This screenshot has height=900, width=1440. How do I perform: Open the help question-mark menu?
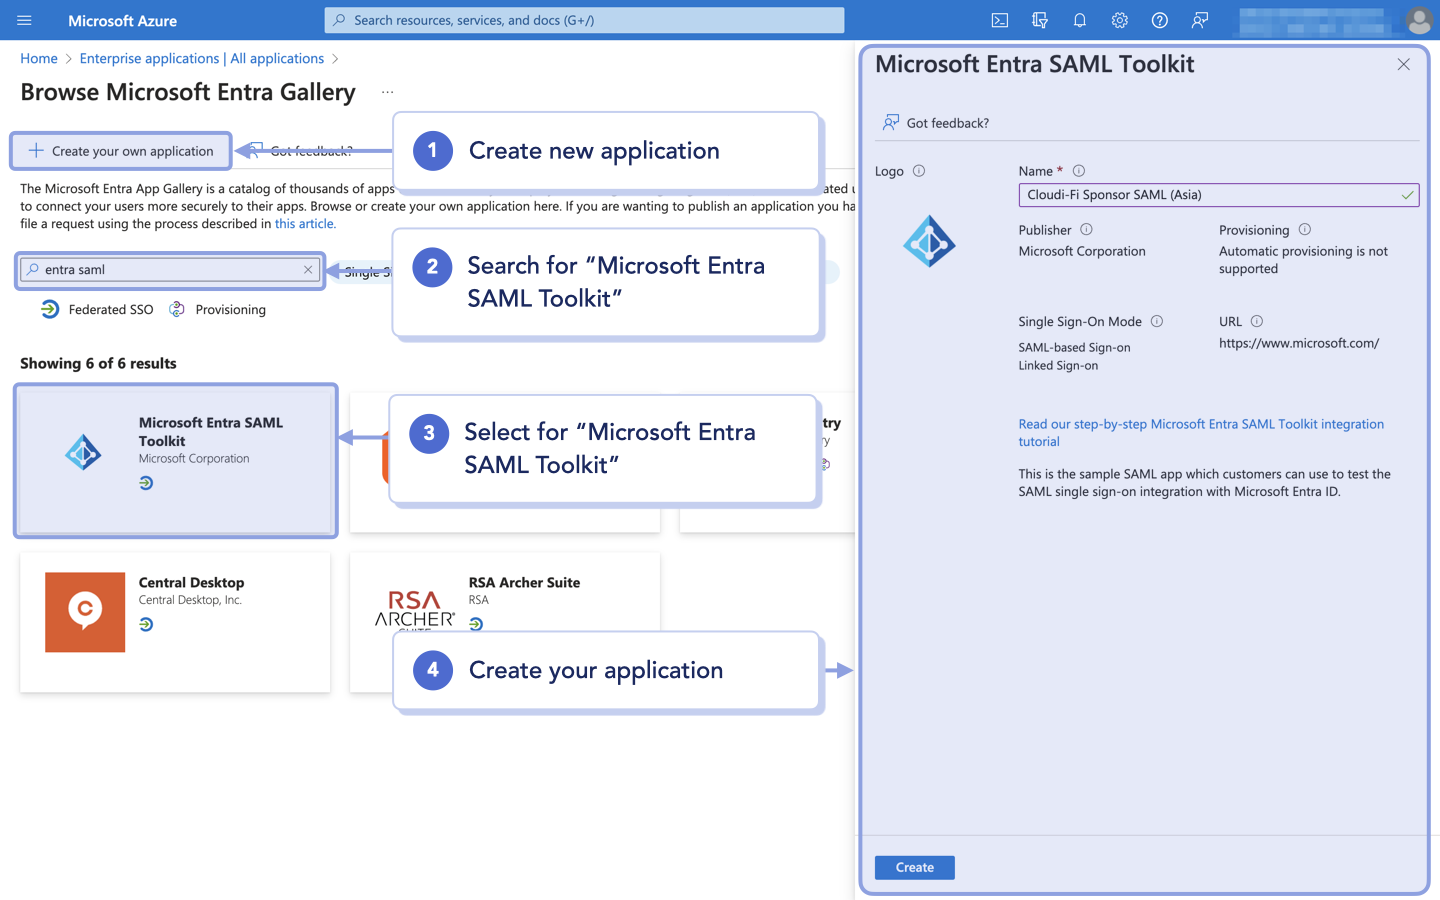point(1159,20)
